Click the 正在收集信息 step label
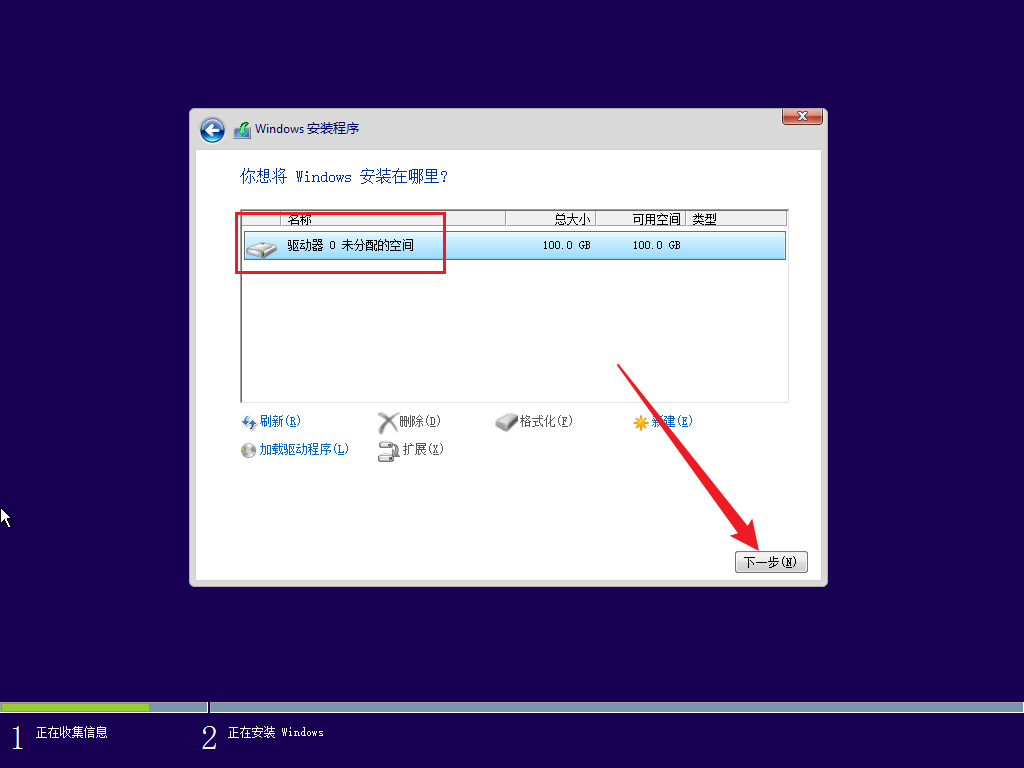This screenshot has height=768, width=1024. tap(72, 733)
